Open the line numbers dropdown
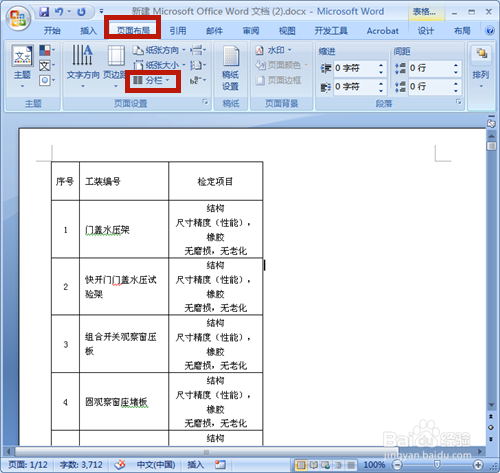500x473 pixels. pos(198,65)
